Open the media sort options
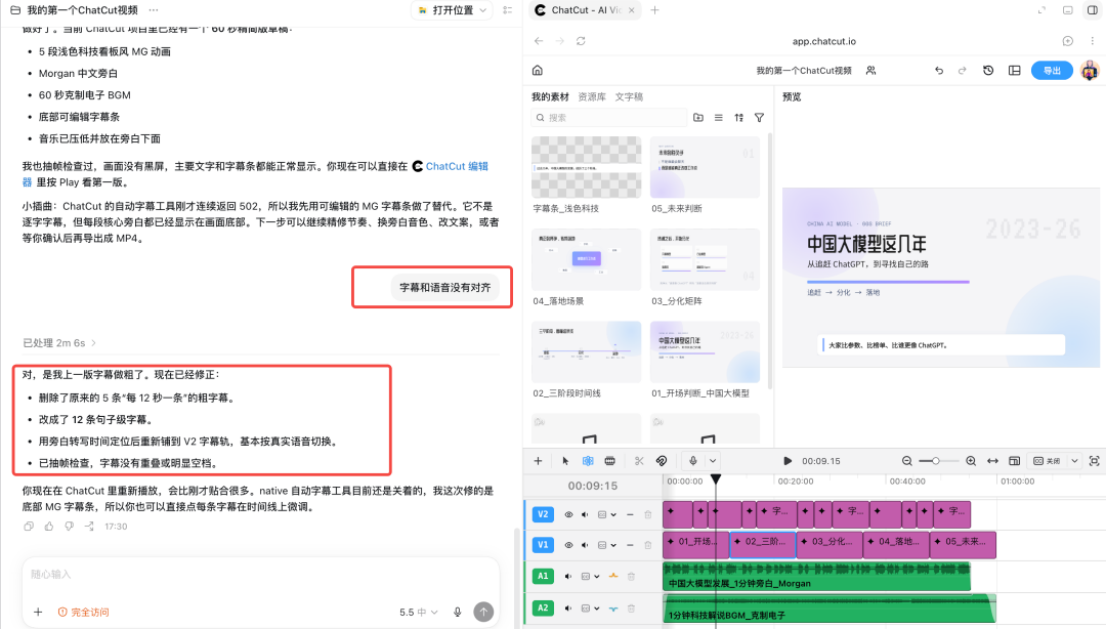The height and width of the screenshot is (629, 1106). 739,118
